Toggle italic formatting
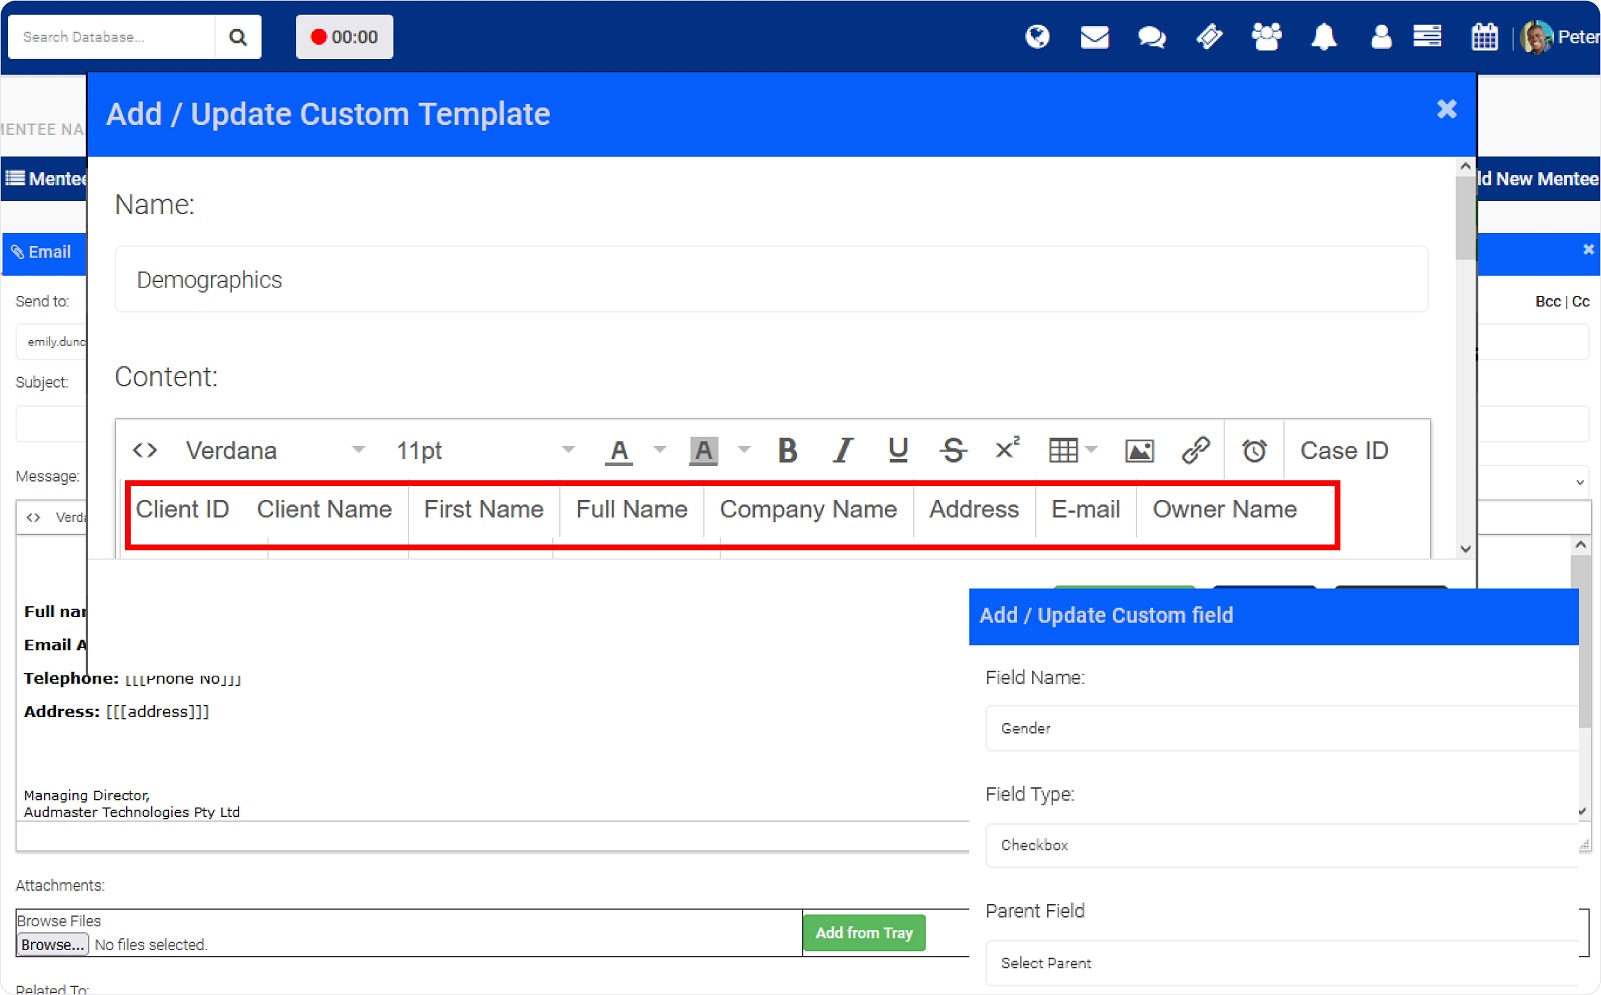This screenshot has width=1601, height=995. [842, 450]
